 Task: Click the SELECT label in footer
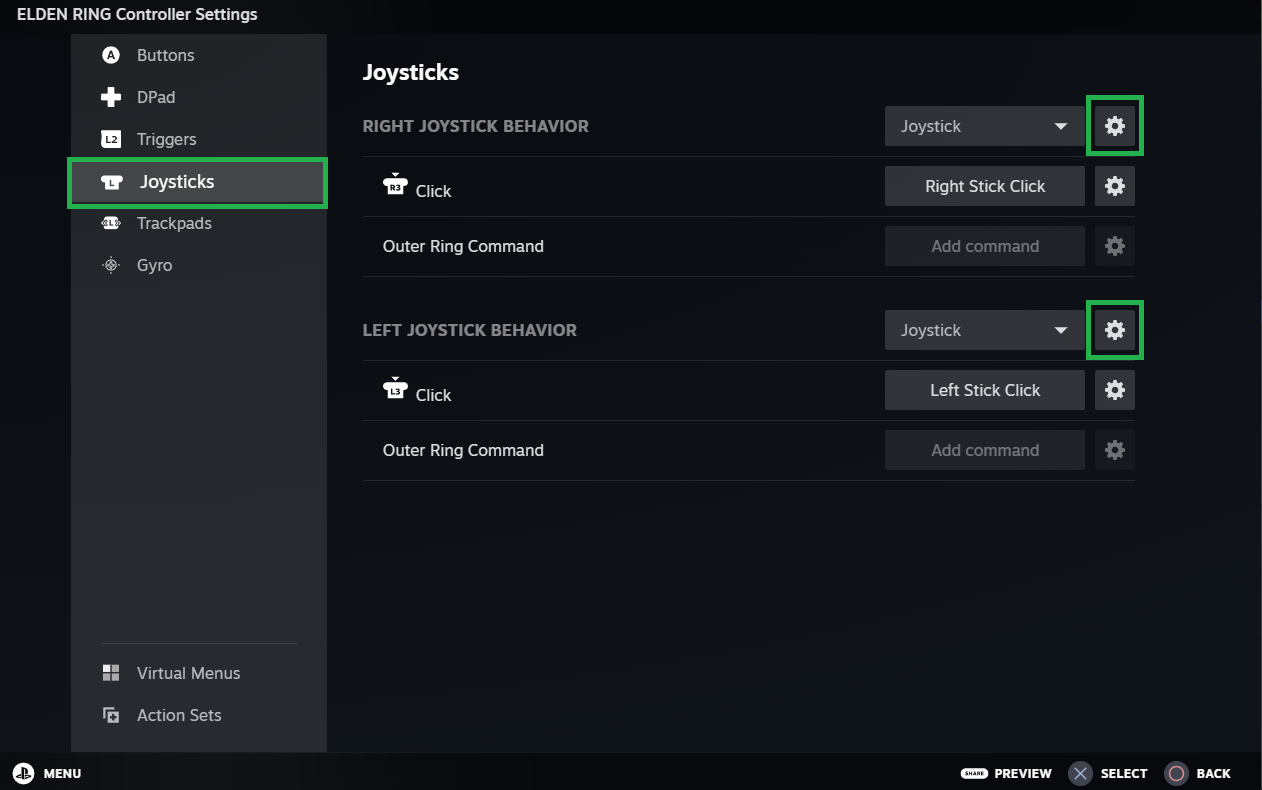1124,774
